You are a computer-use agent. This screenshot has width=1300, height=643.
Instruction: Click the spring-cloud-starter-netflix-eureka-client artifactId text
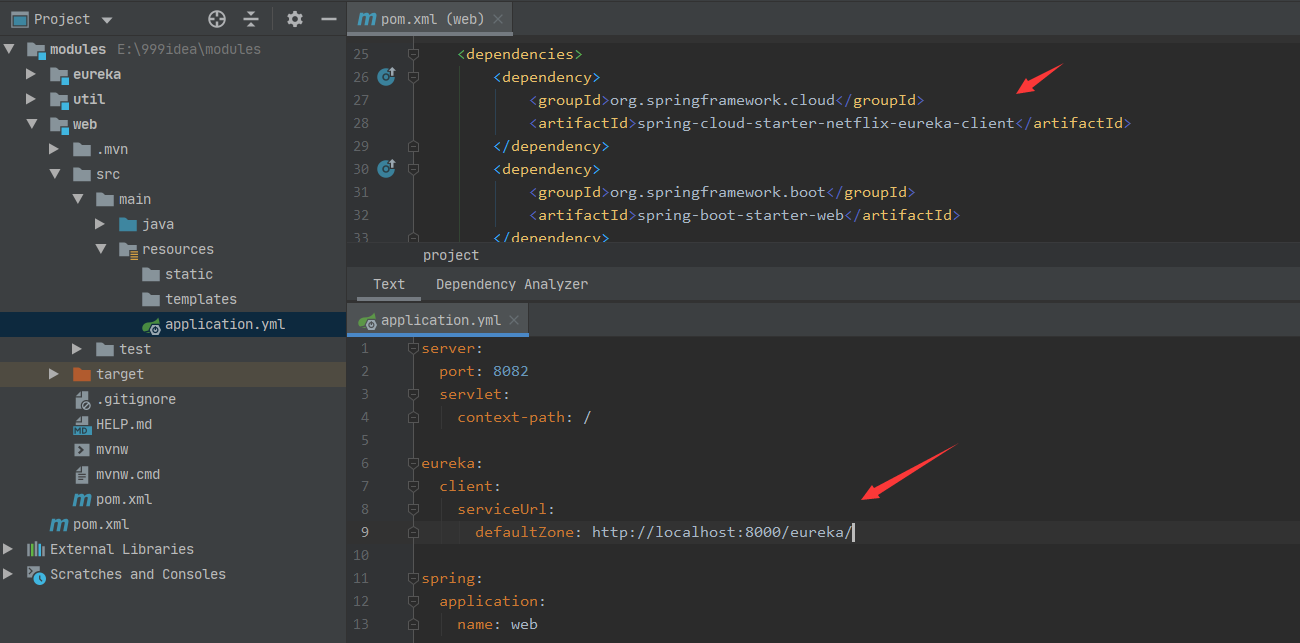pos(826,123)
